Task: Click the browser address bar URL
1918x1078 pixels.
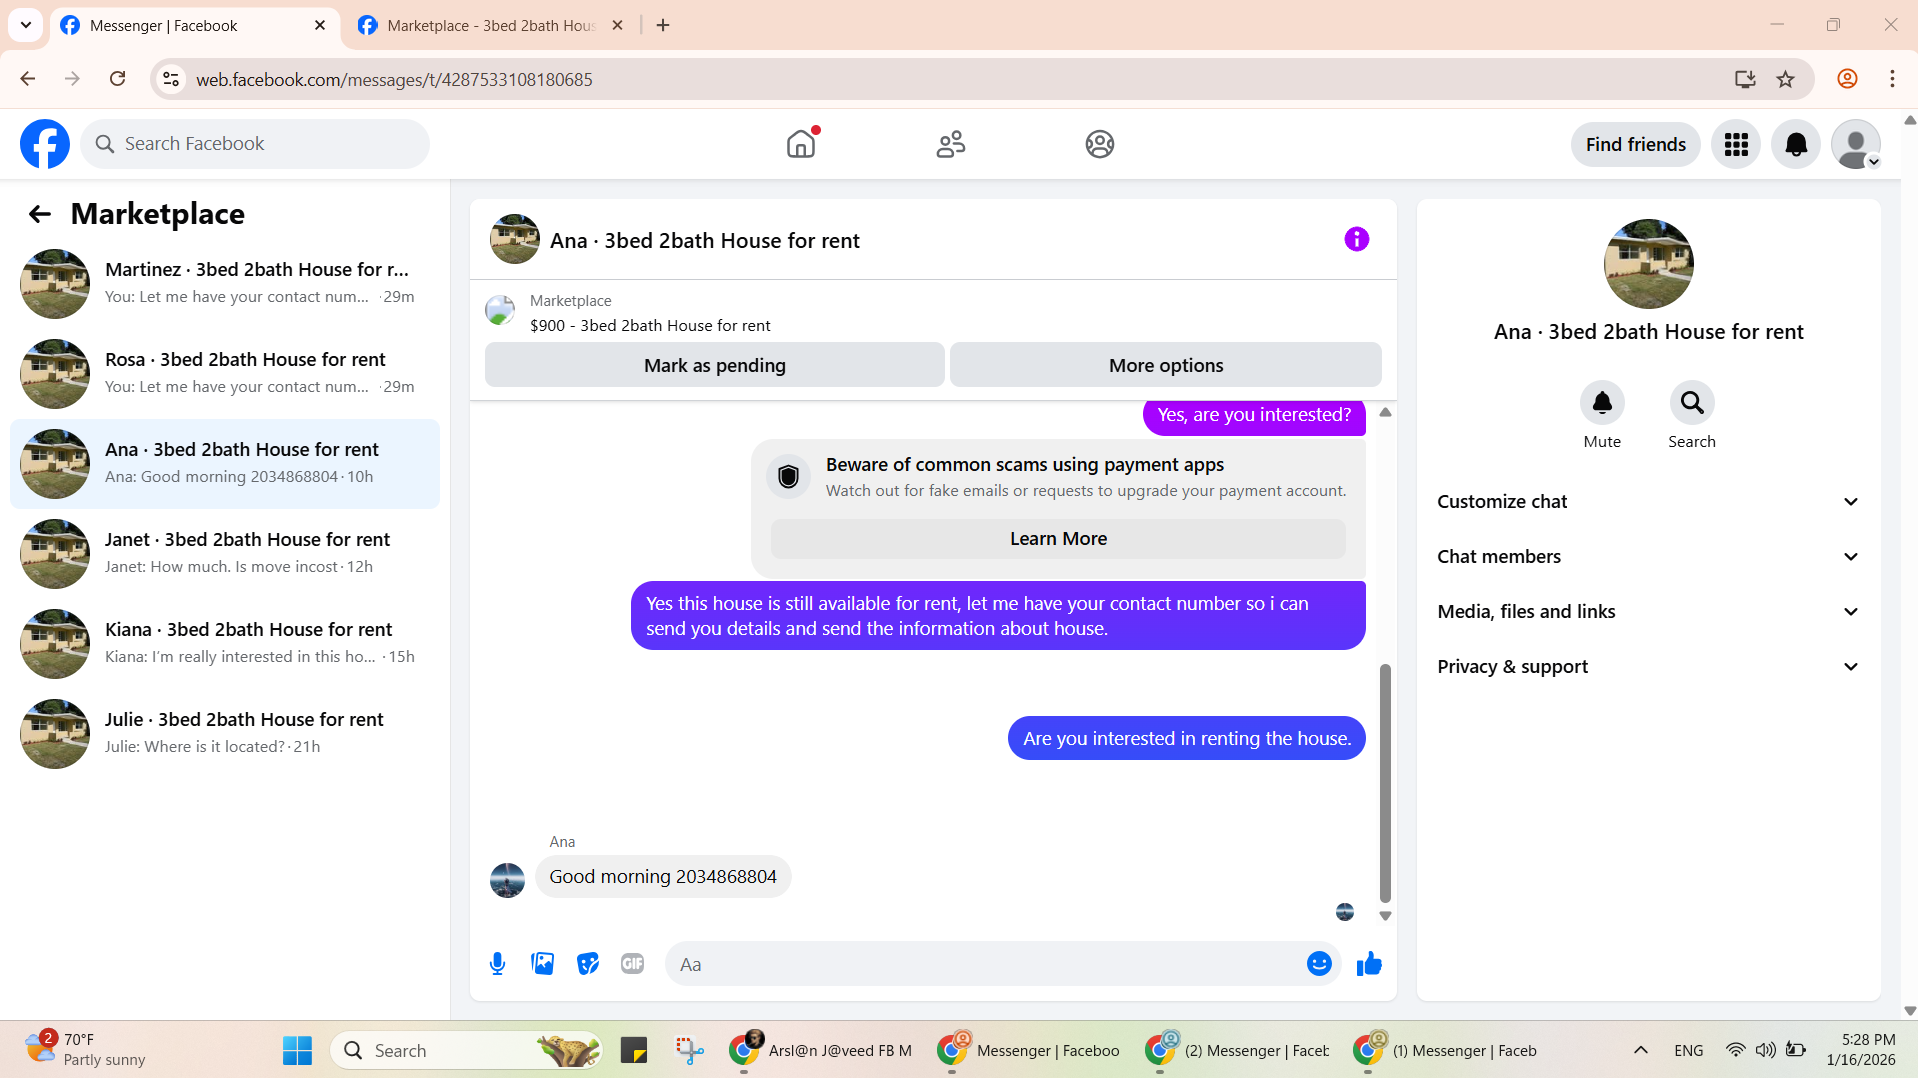Action: [x=394, y=80]
